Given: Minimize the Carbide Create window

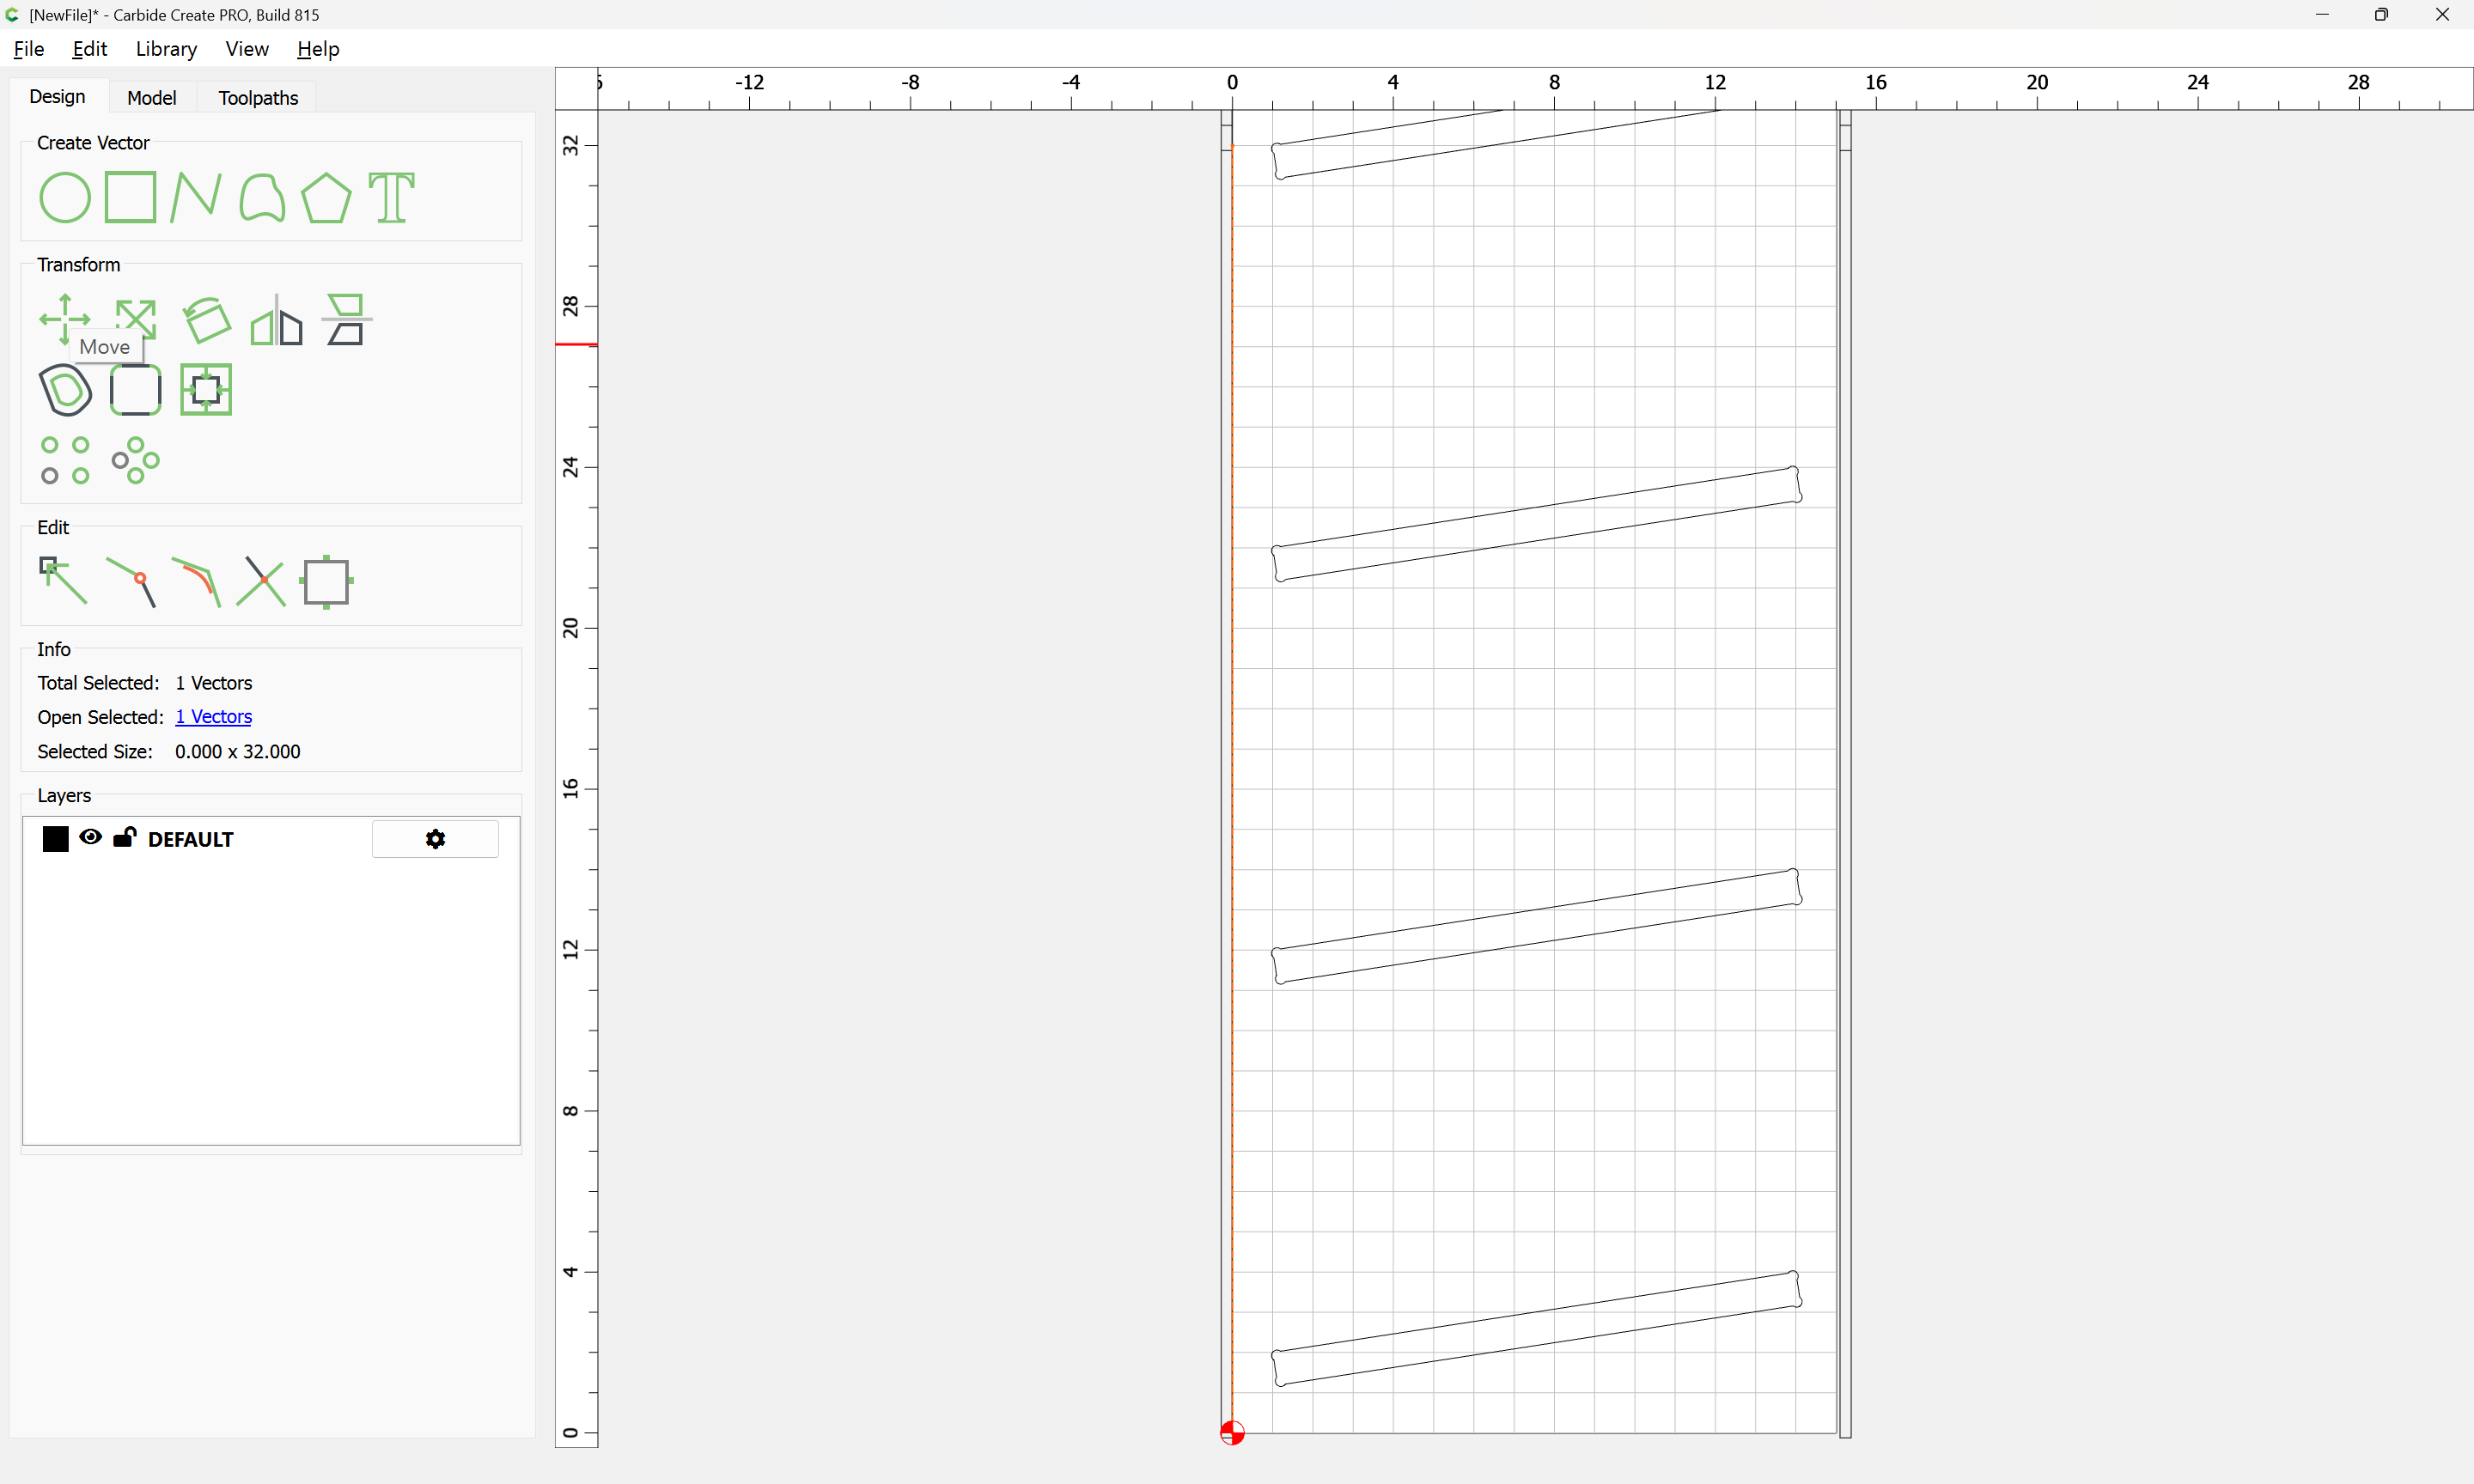Looking at the screenshot, I should 2322,15.
